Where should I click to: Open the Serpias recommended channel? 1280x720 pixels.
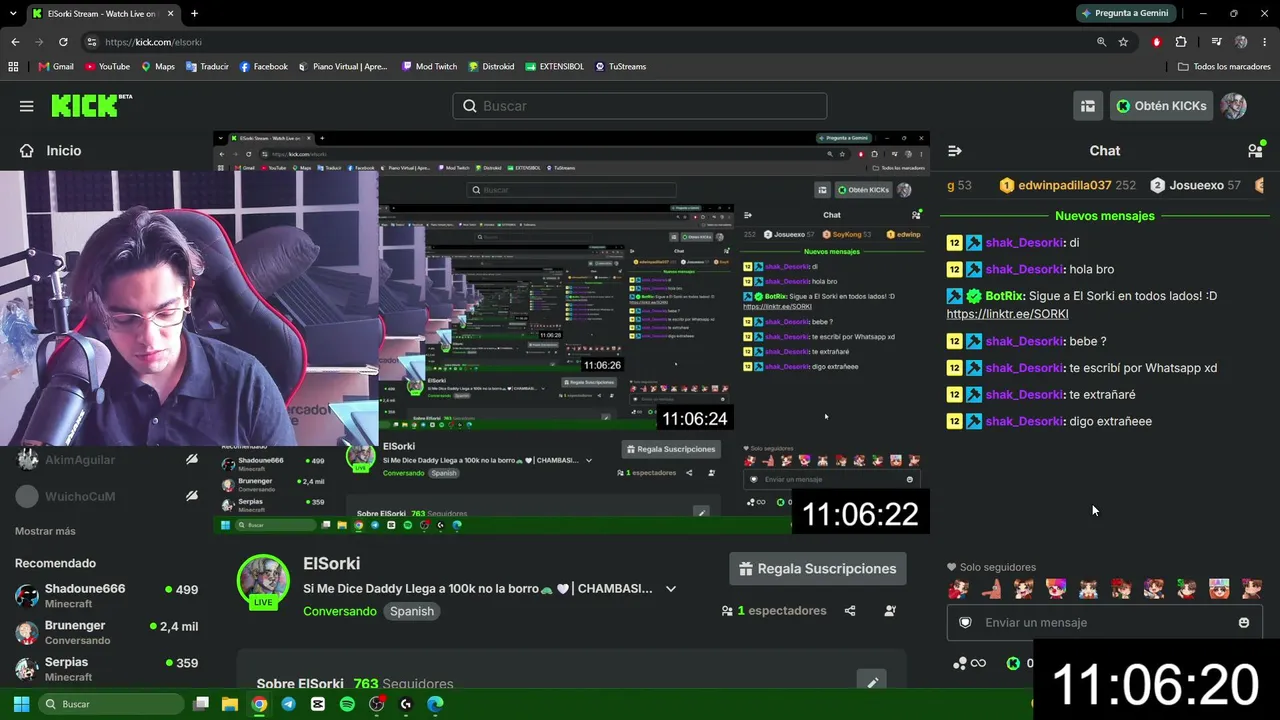(x=106, y=669)
